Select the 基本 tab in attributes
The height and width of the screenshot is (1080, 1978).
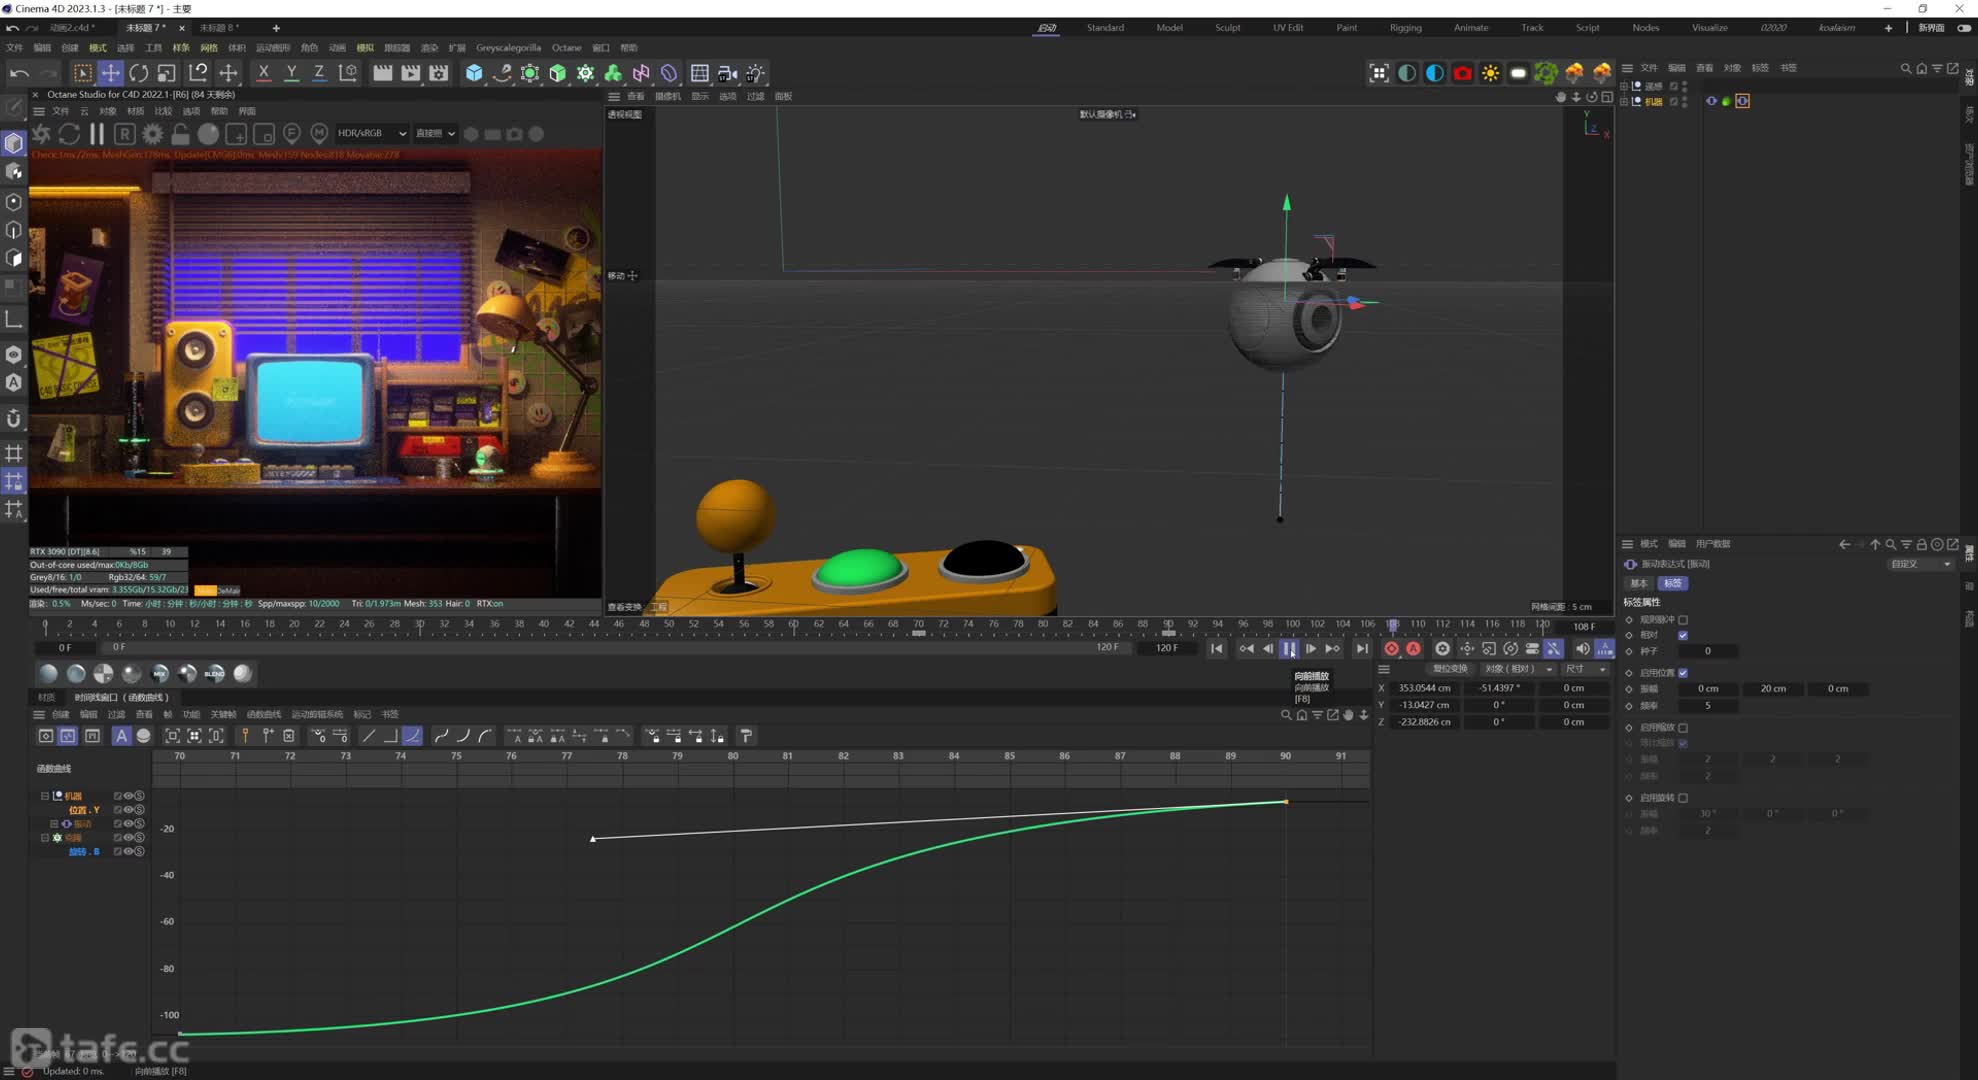1639,583
